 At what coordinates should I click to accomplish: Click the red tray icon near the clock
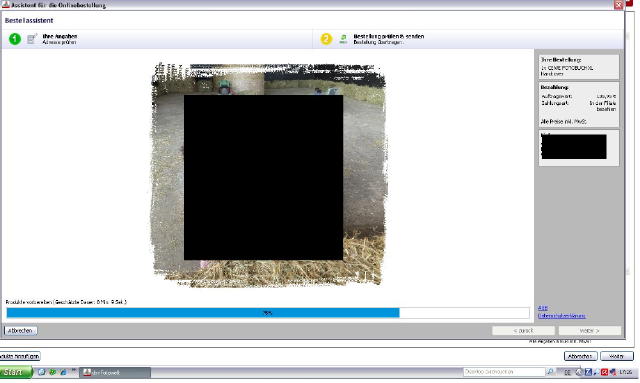point(604,372)
